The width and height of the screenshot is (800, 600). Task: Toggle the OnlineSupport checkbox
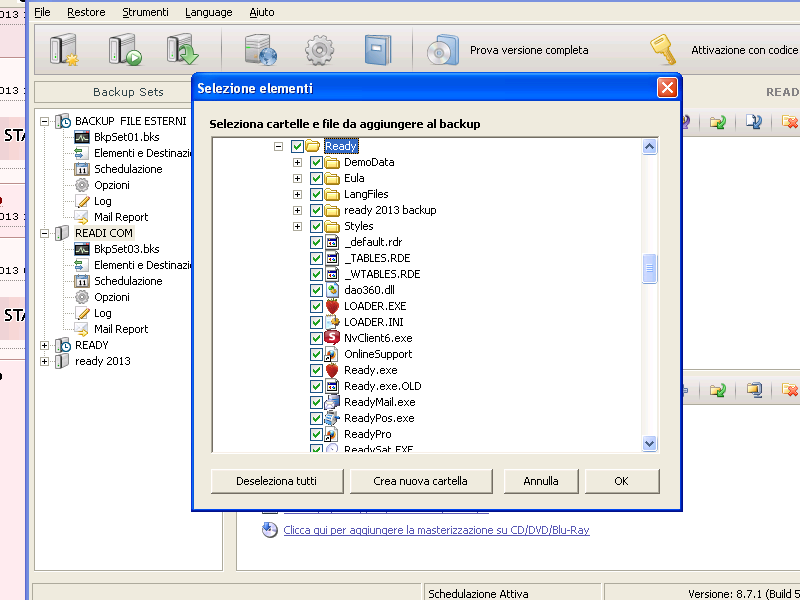[x=316, y=354]
